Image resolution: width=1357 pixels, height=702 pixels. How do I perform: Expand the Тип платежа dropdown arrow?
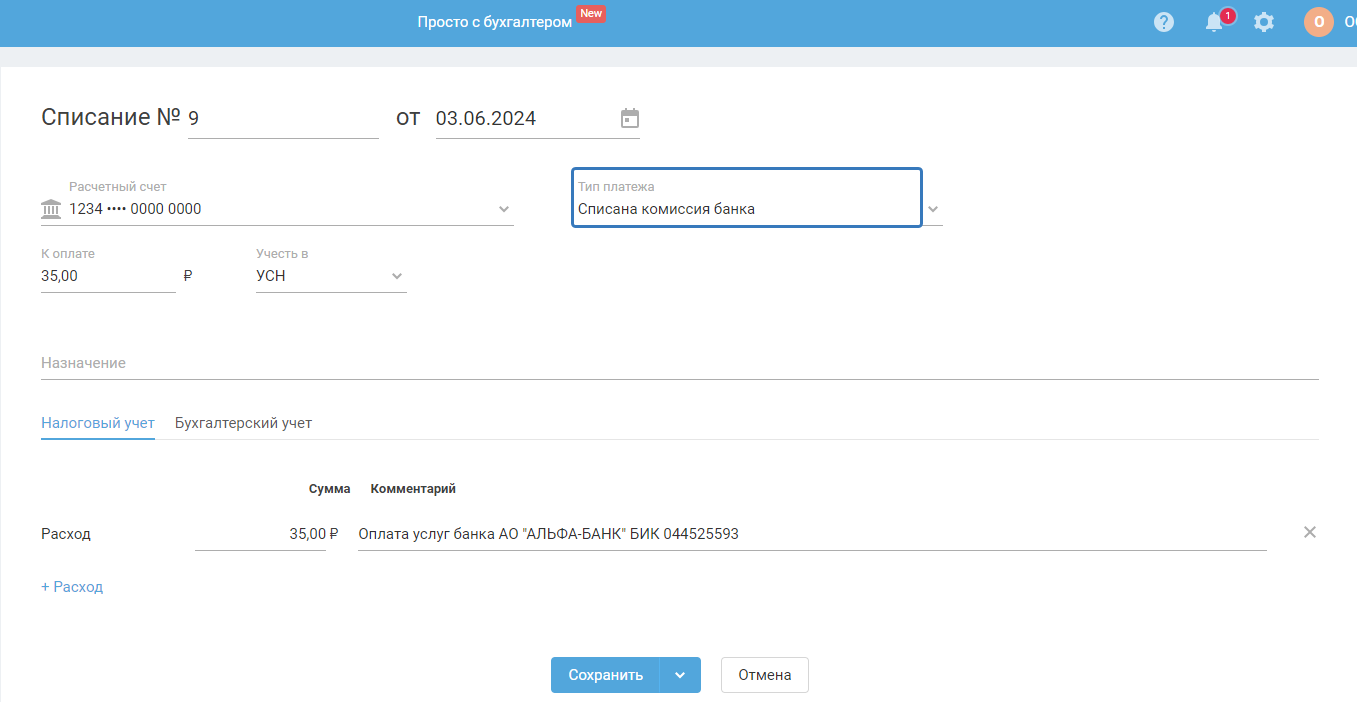[933, 209]
